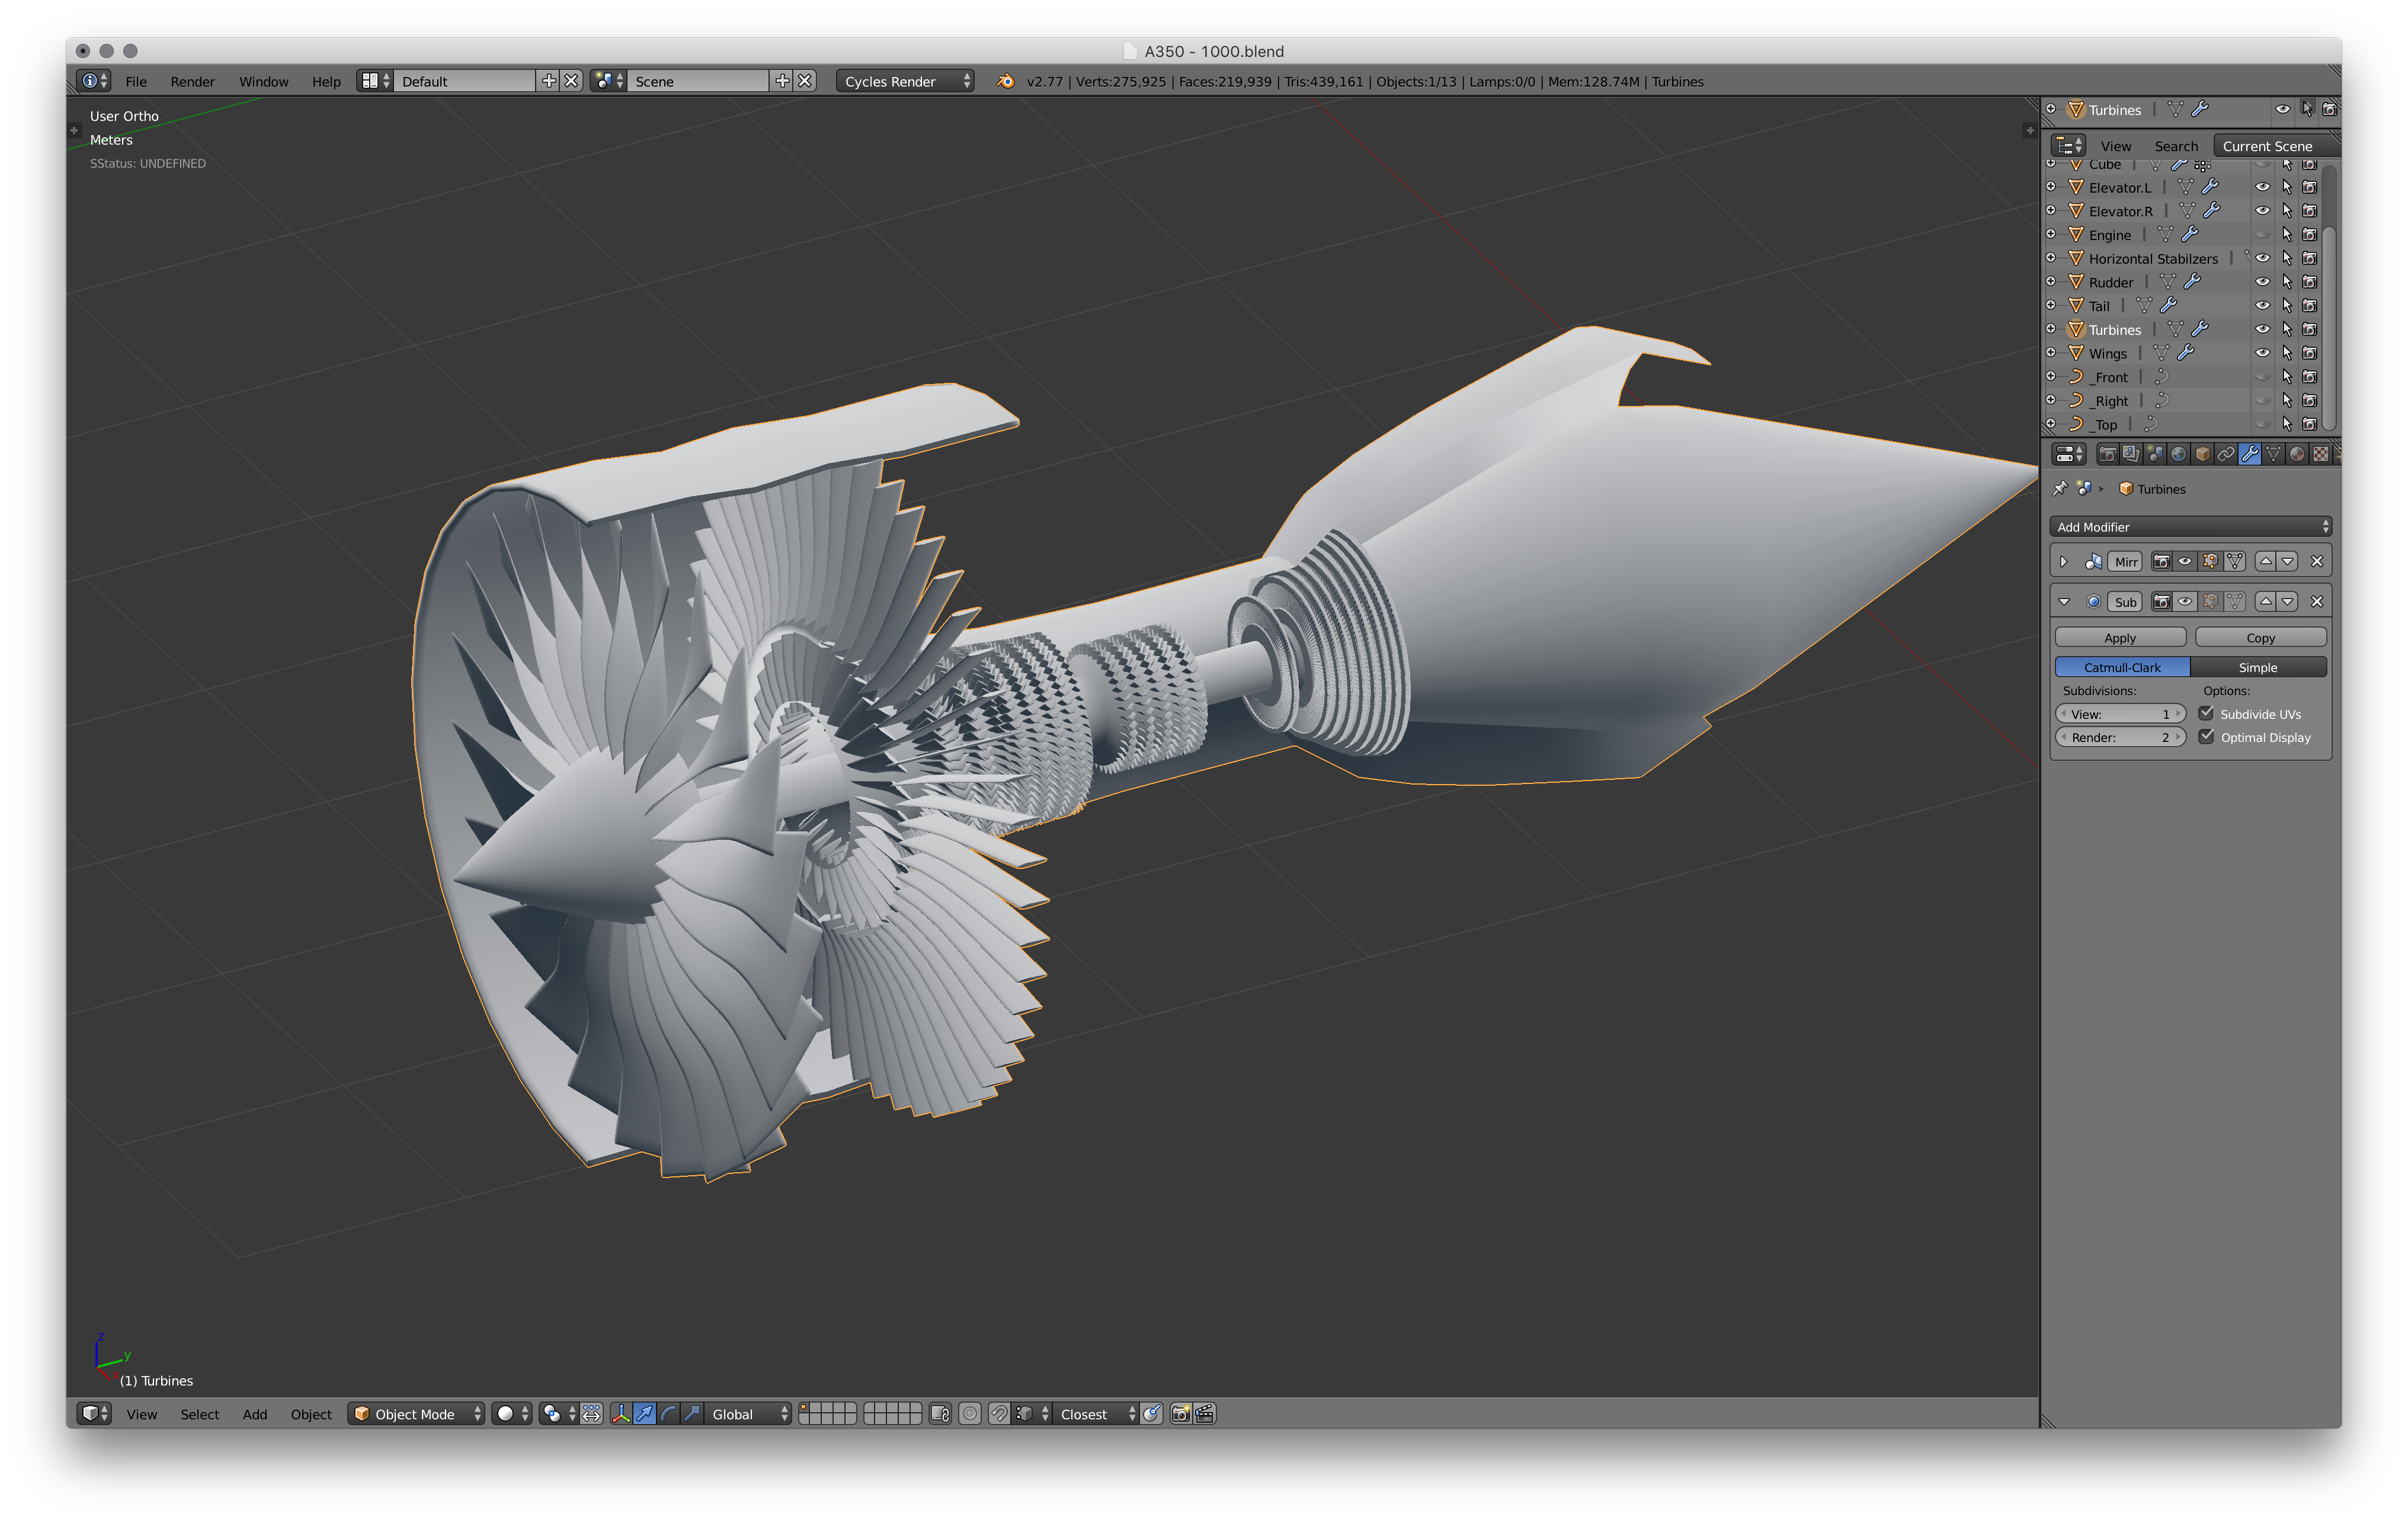Viewport: 2408px width, 1523px height.
Task: Click the Mirror modifier icon
Action: (x=2093, y=561)
